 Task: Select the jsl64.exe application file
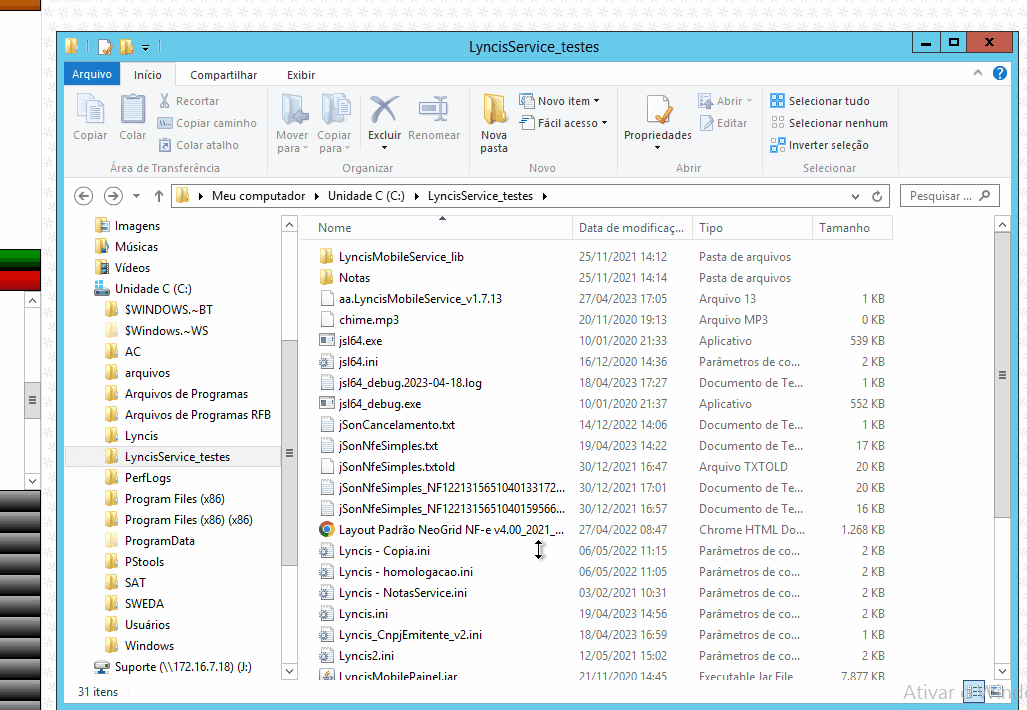point(360,341)
